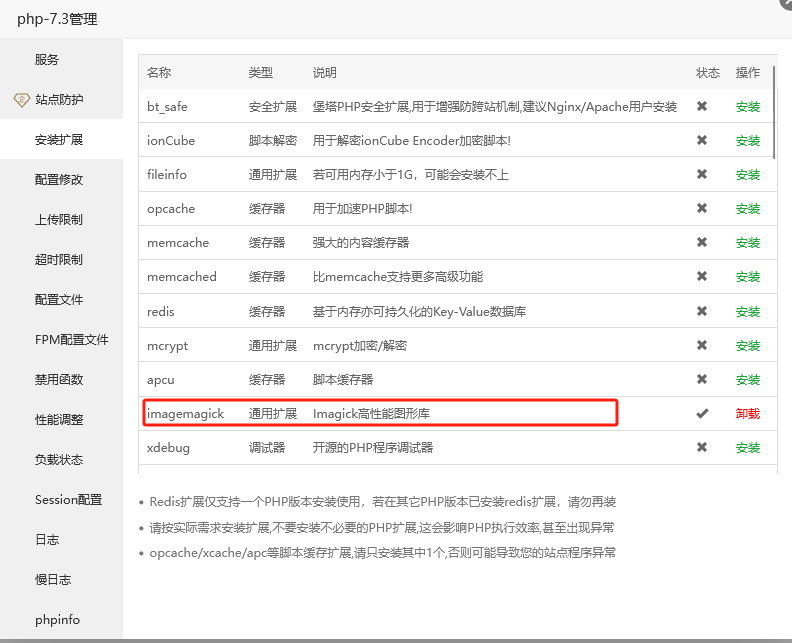792x643 pixels.
Task: Click the Imagick高性能图形库 description
Action: pyautogui.click(x=371, y=414)
